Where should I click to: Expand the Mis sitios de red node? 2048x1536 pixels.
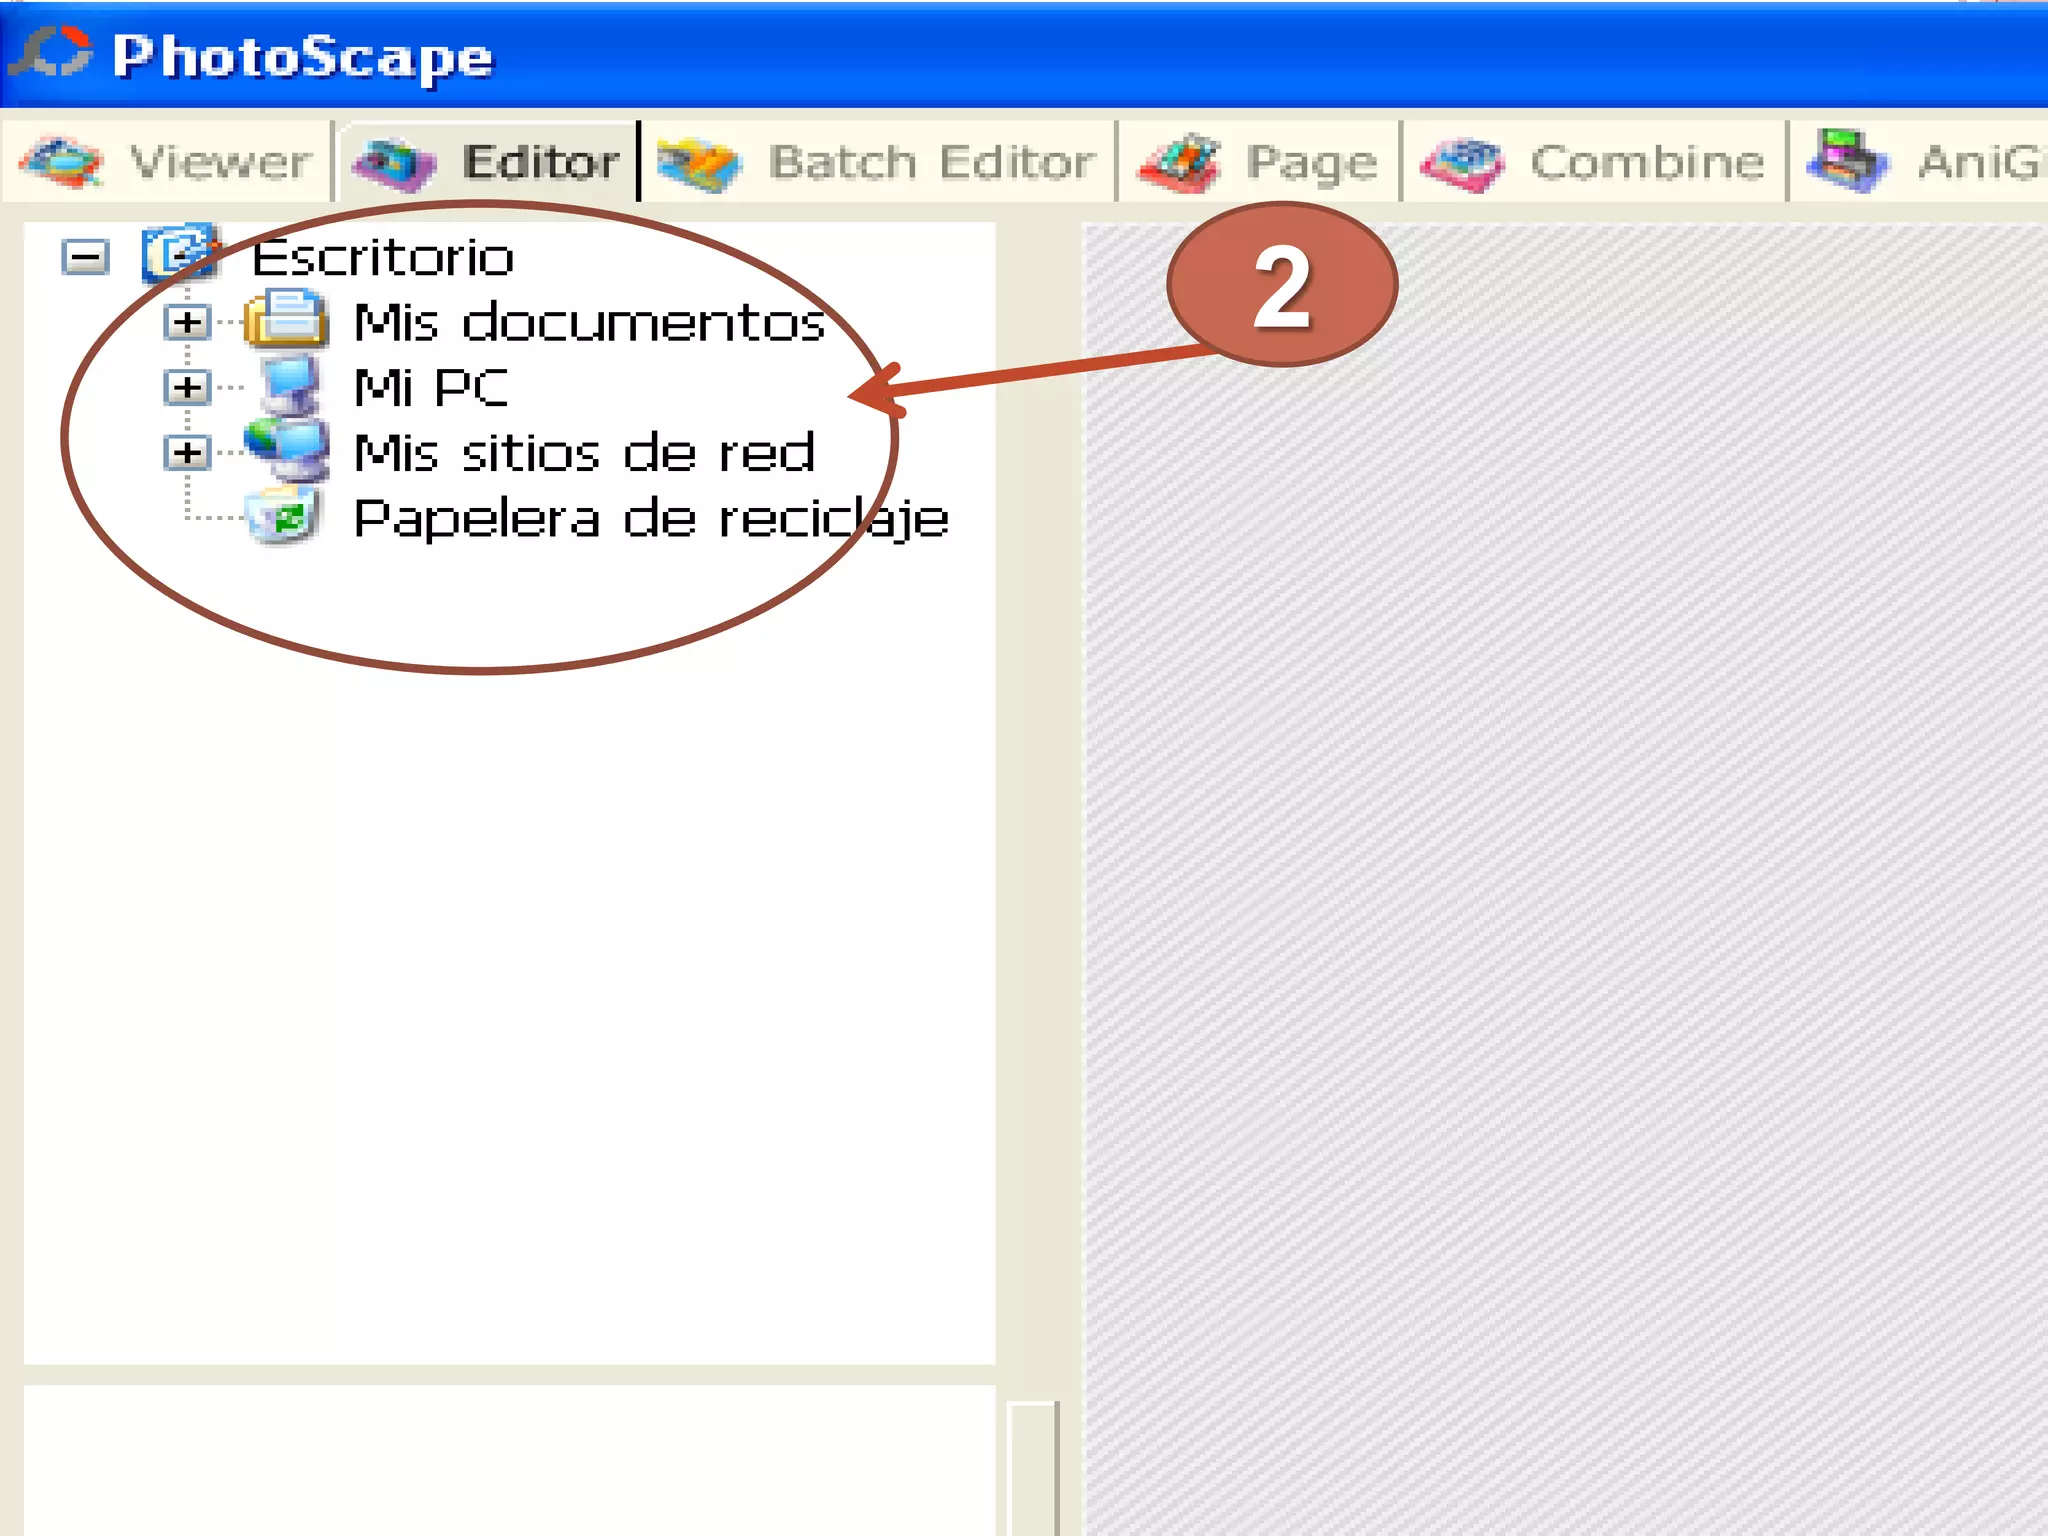click(x=187, y=454)
